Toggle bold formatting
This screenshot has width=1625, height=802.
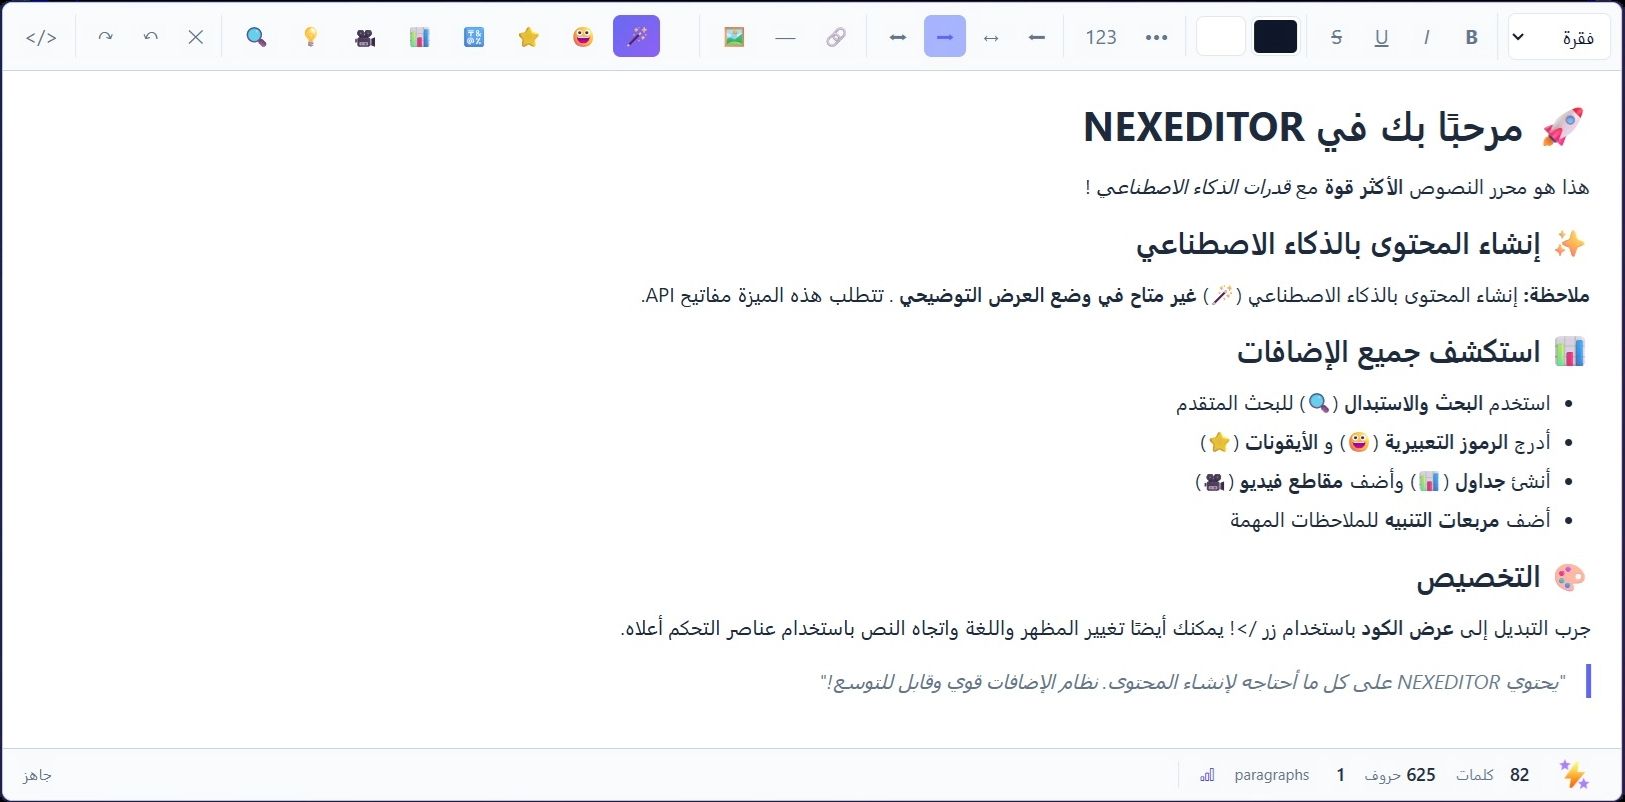click(x=1472, y=38)
